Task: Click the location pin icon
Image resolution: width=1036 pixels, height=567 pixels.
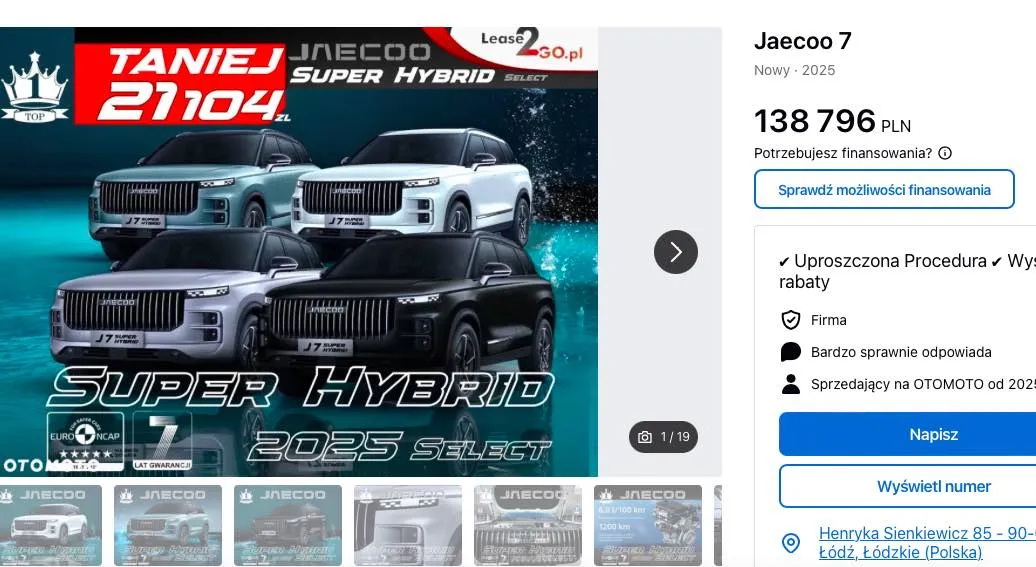Action: [791, 543]
